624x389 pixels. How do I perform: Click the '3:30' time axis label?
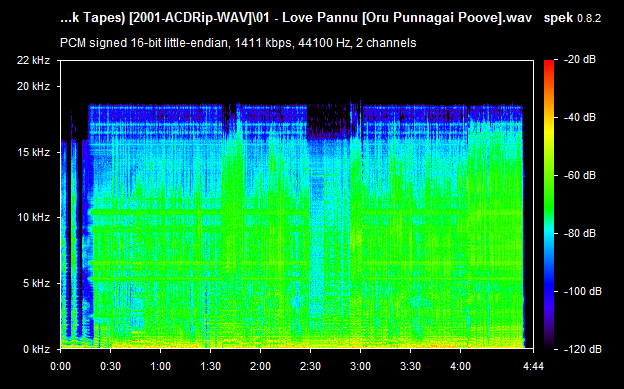pos(410,366)
